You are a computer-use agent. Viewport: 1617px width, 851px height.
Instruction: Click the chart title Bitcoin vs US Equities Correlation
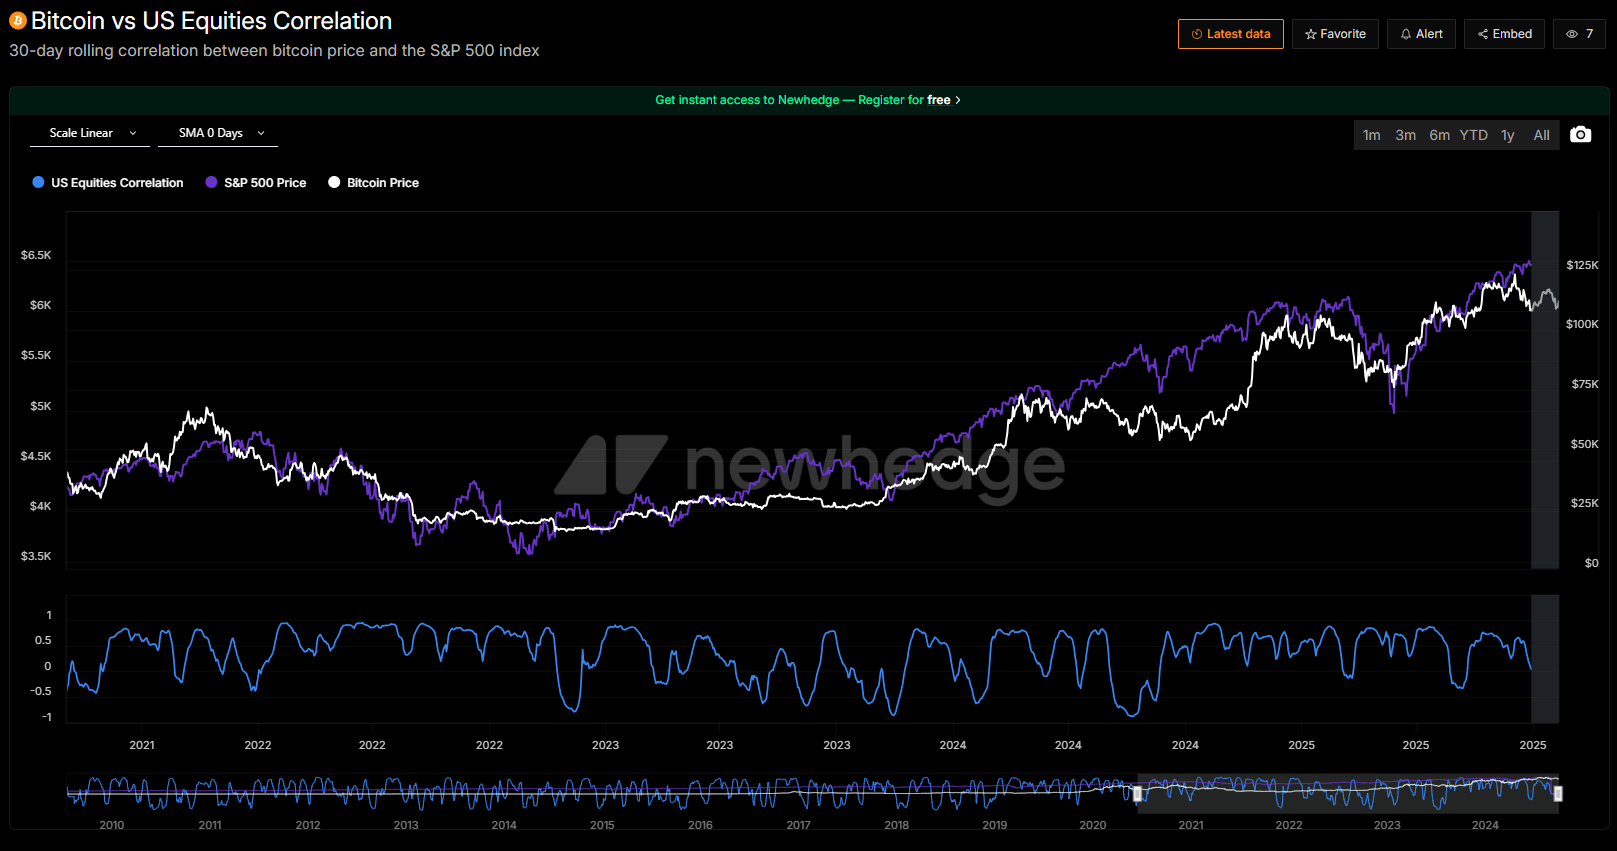pyautogui.click(x=211, y=21)
